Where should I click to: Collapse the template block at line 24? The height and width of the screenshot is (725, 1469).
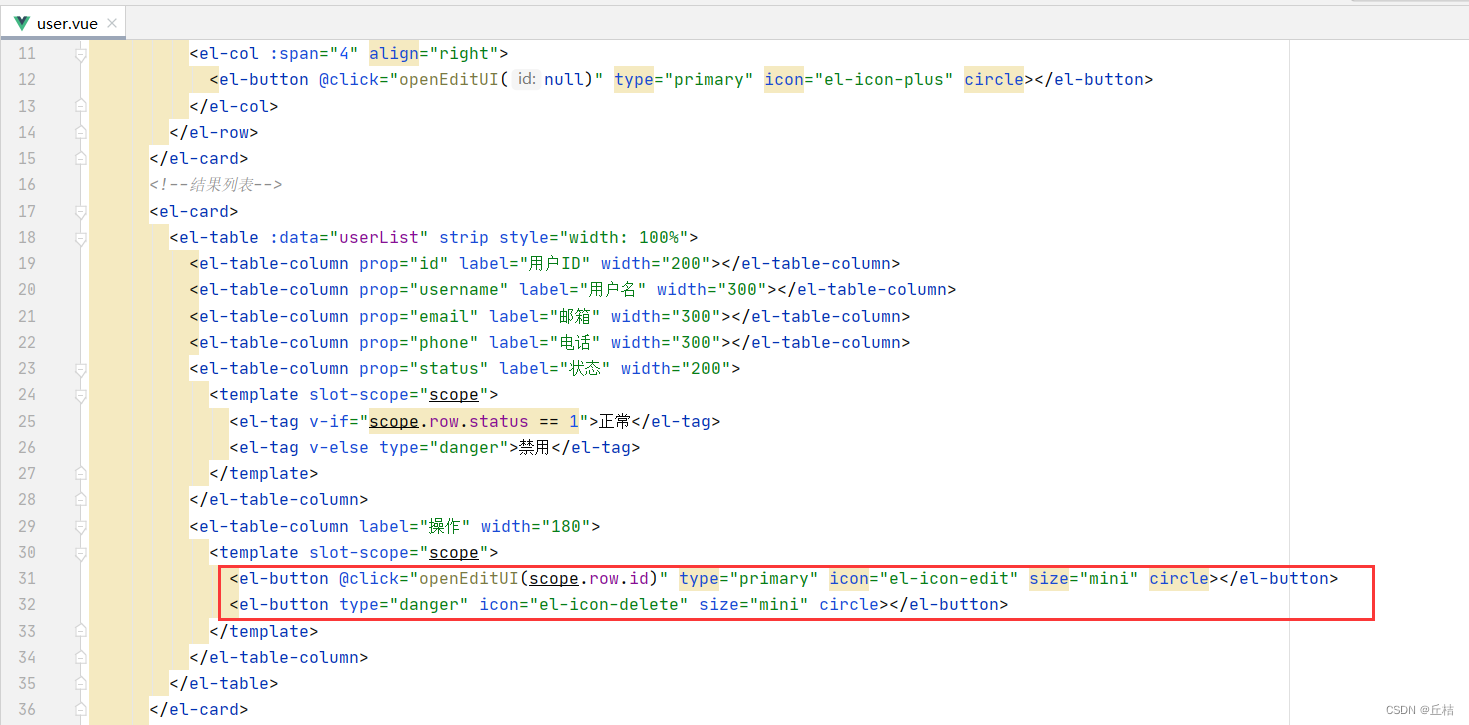tap(81, 394)
